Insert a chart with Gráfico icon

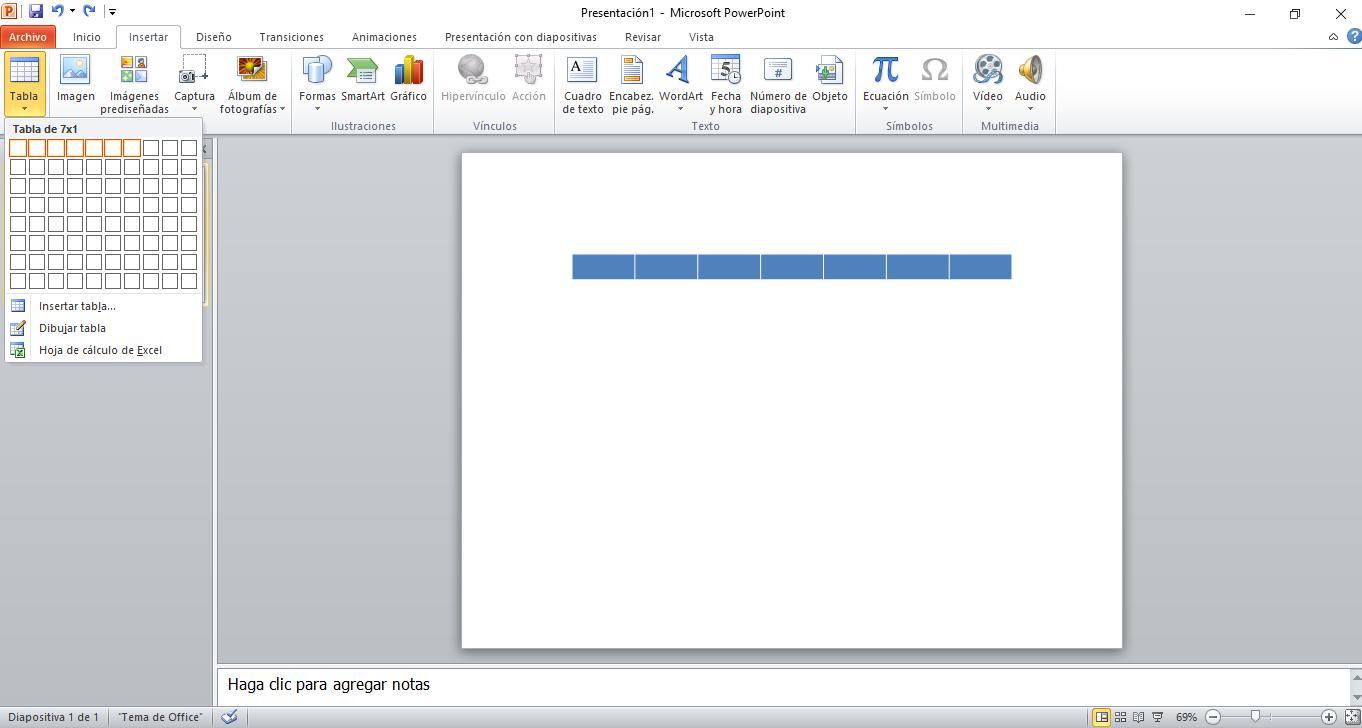point(408,72)
